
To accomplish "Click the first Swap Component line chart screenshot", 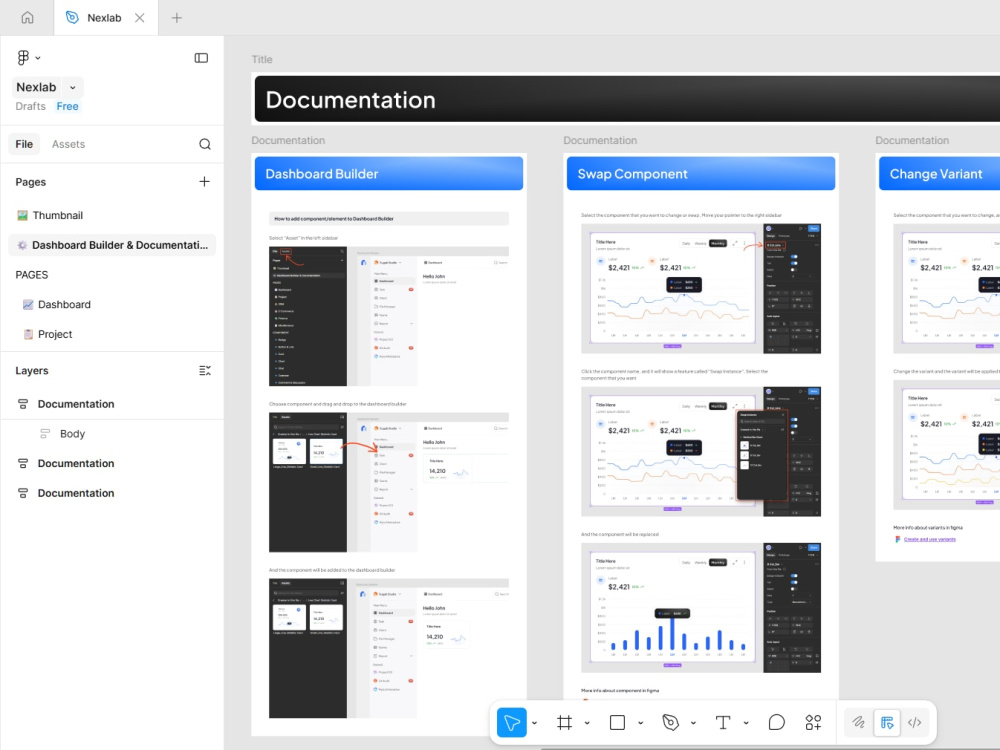I will pyautogui.click(x=701, y=289).
